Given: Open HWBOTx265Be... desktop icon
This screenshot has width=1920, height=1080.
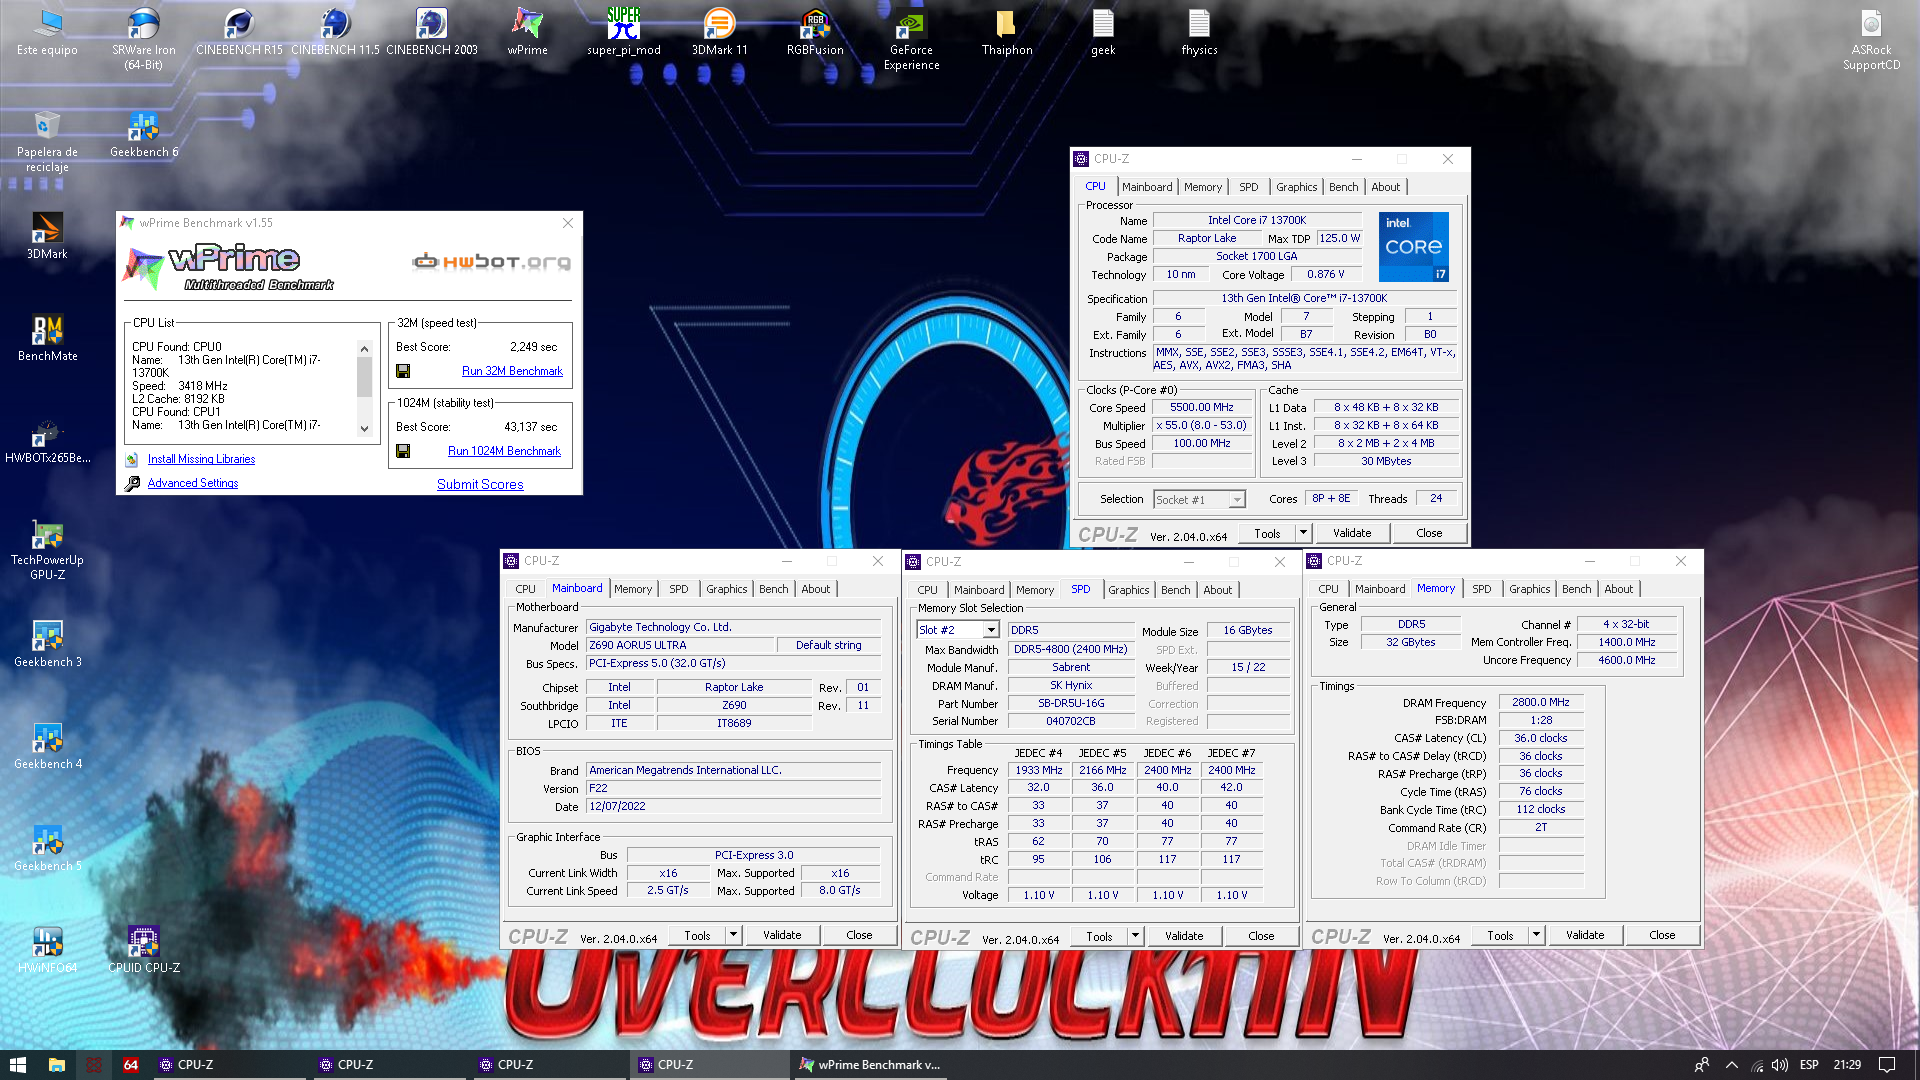Looking at the screenshot, I should (47, 440).
